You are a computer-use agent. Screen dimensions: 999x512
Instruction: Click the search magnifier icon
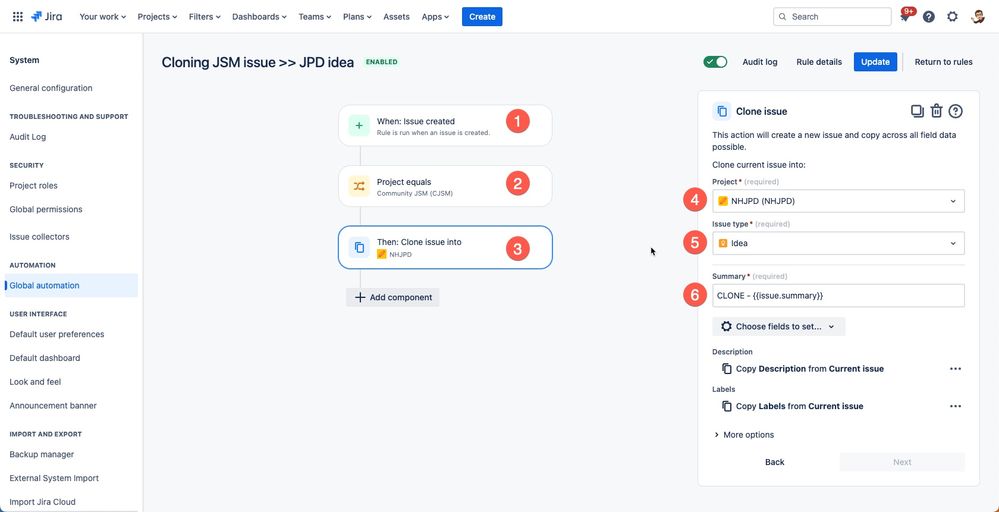[783, 17]
